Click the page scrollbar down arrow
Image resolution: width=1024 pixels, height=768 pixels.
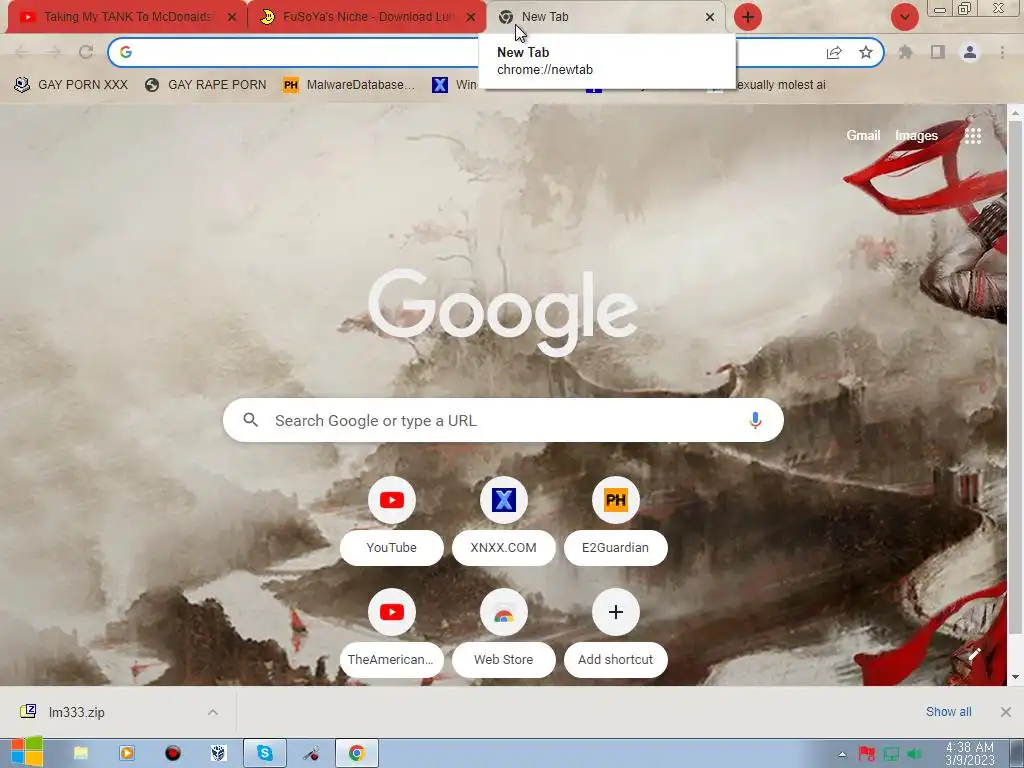(1015, 677)
